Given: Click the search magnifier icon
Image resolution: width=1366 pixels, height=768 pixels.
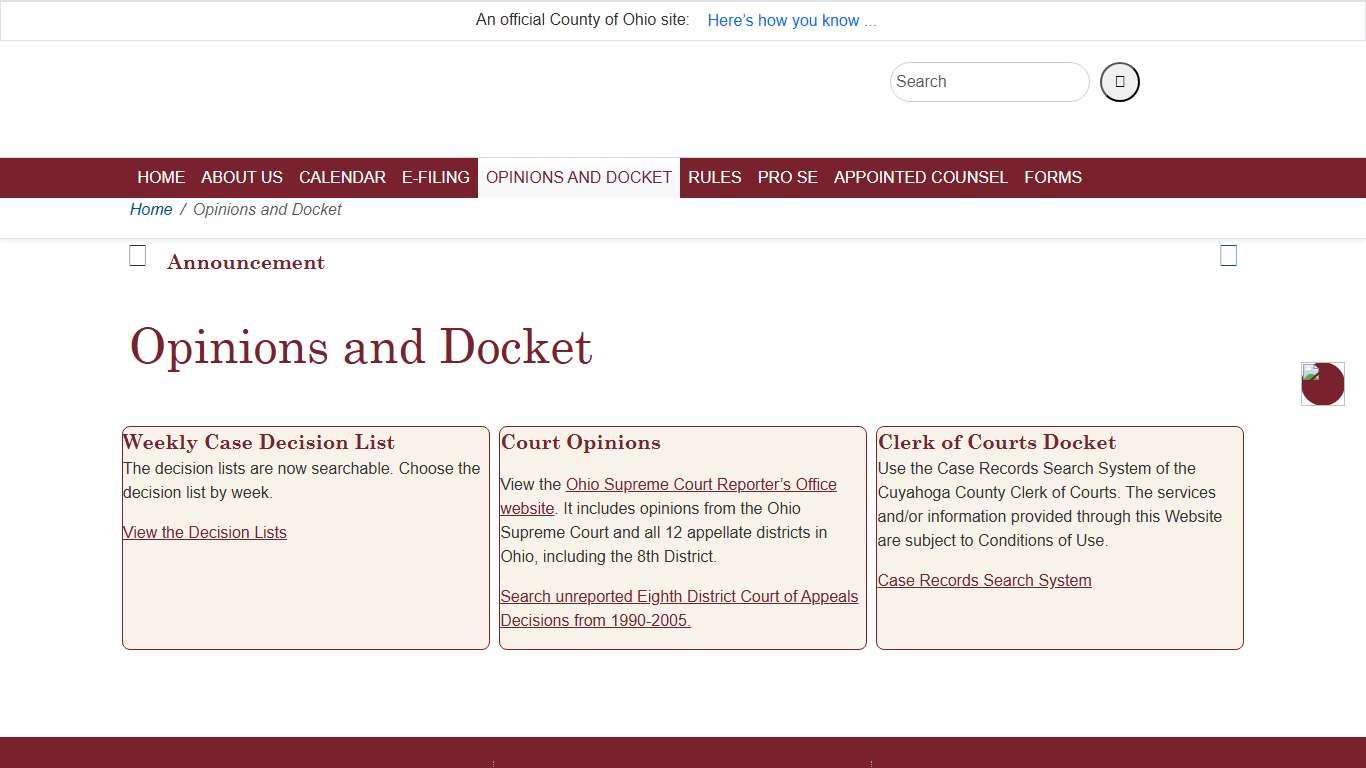Looking at the screenshot, I should coord(1119,81).
